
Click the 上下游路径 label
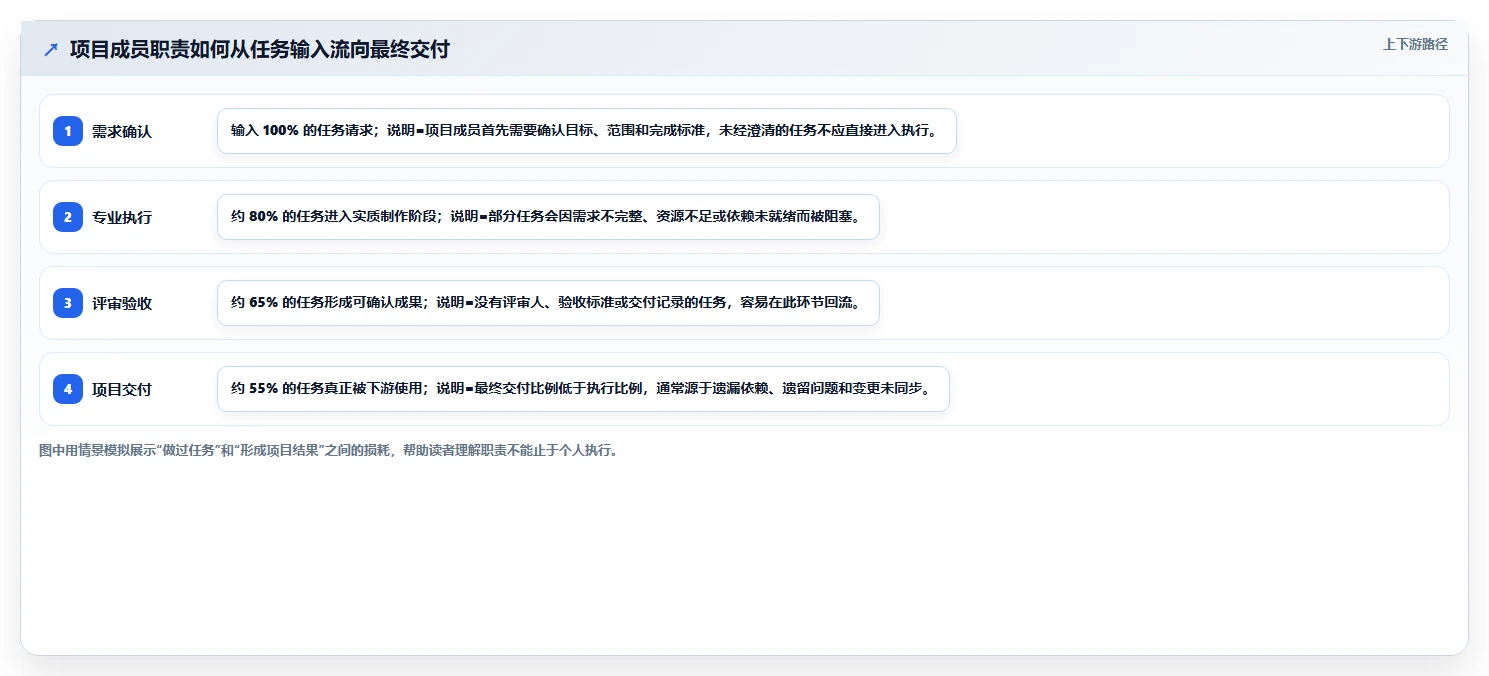(x=1415, y=44)
